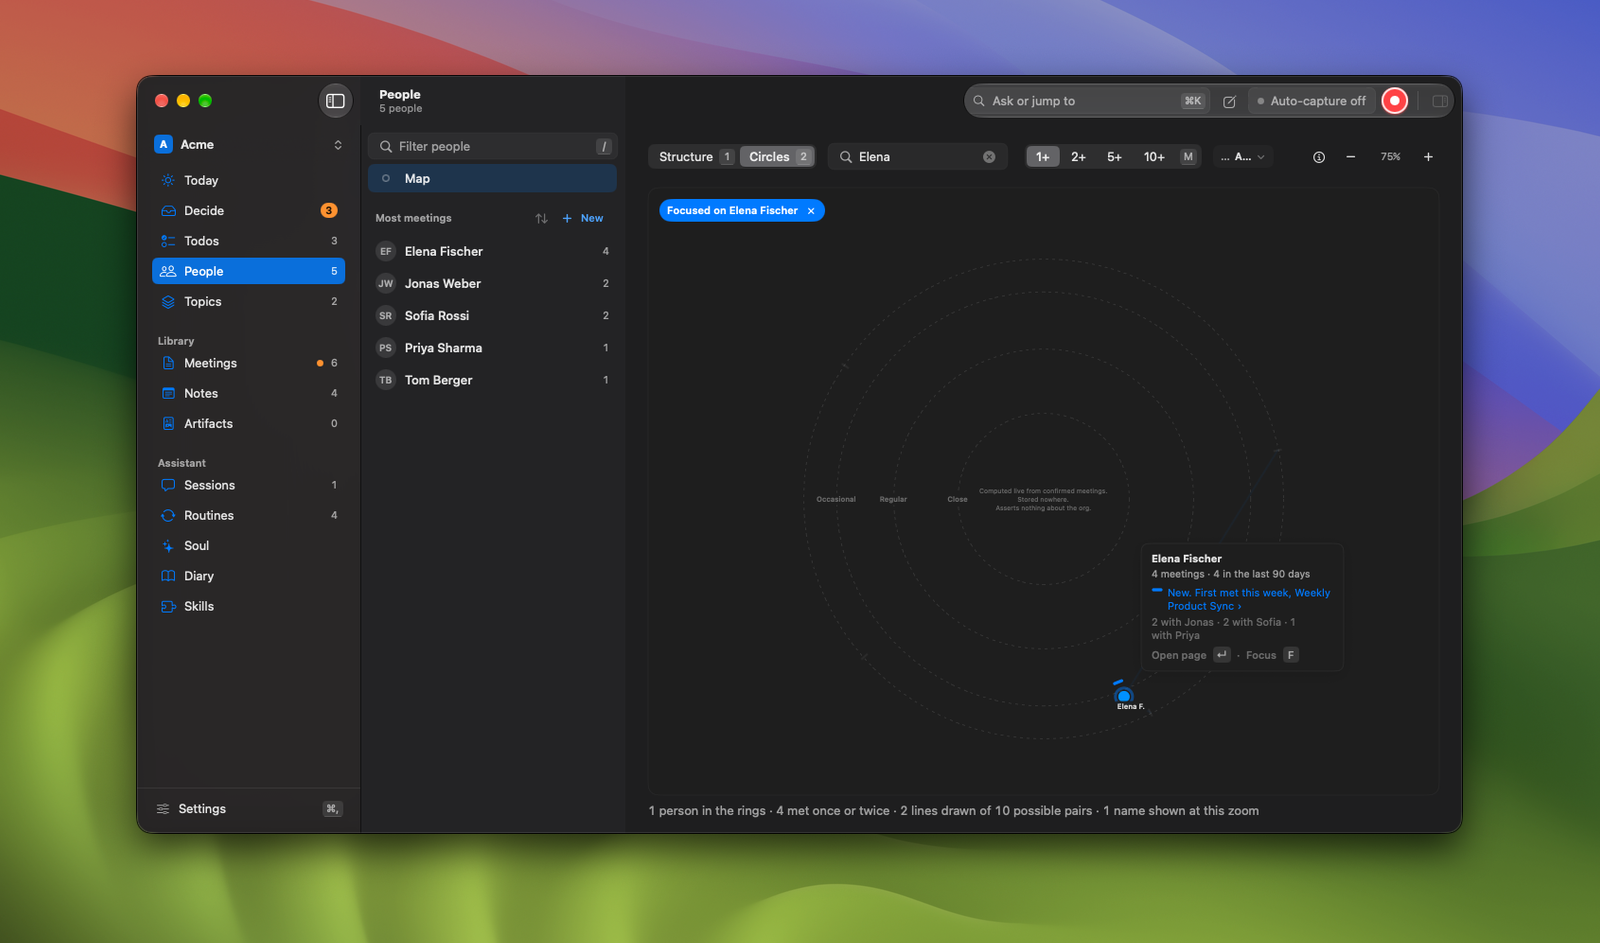The image size is (1600, 943).
Task: Add a new person with the New button
Action: (x=583, y=218)
